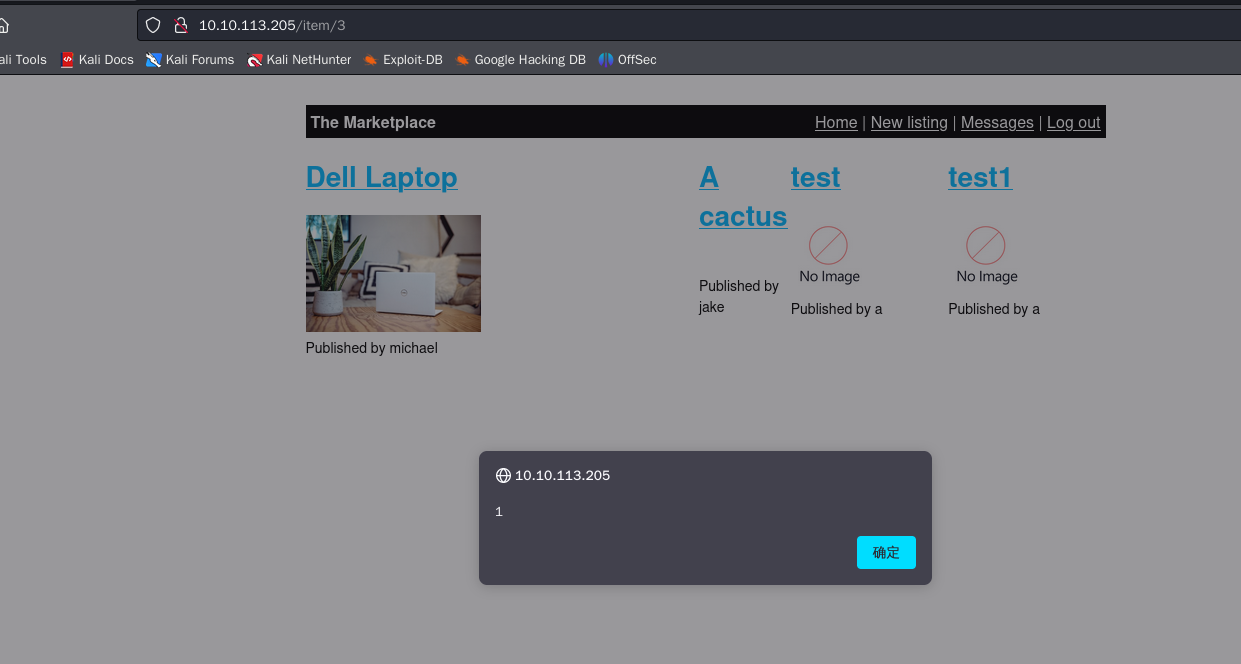Click Log out in Marketplace navigation

1074,122
